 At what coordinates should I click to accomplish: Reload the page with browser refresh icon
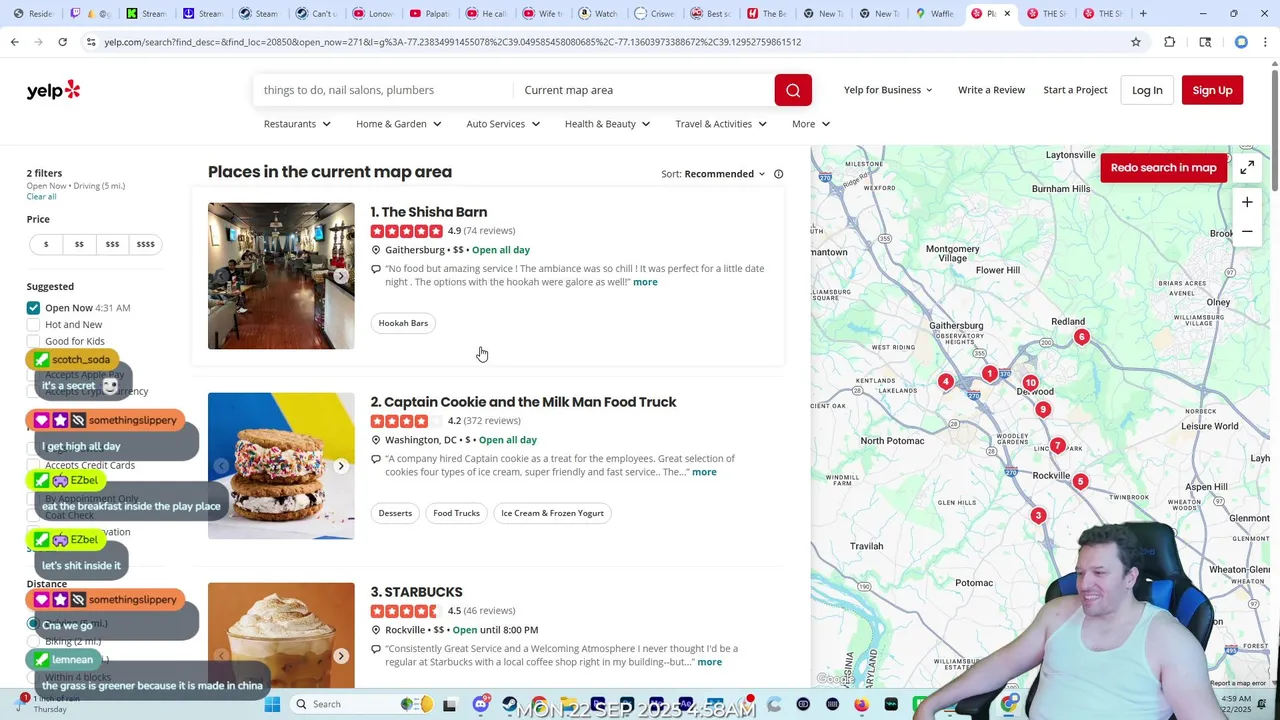click(x=62, y=42)
